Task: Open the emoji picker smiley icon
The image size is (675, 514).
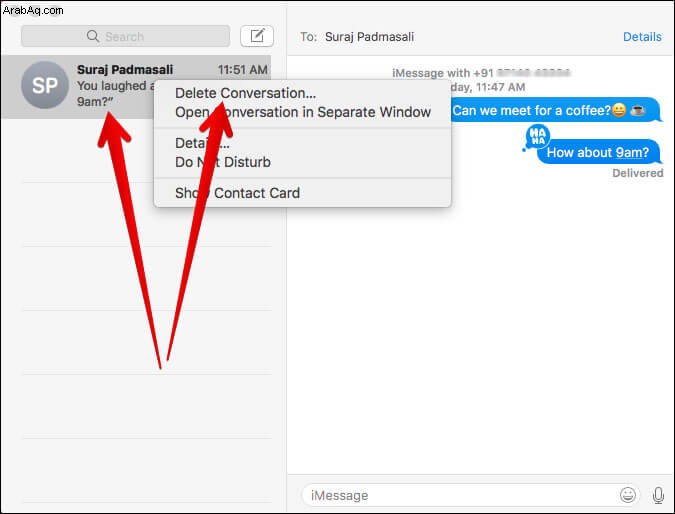Action: point(628,495)
